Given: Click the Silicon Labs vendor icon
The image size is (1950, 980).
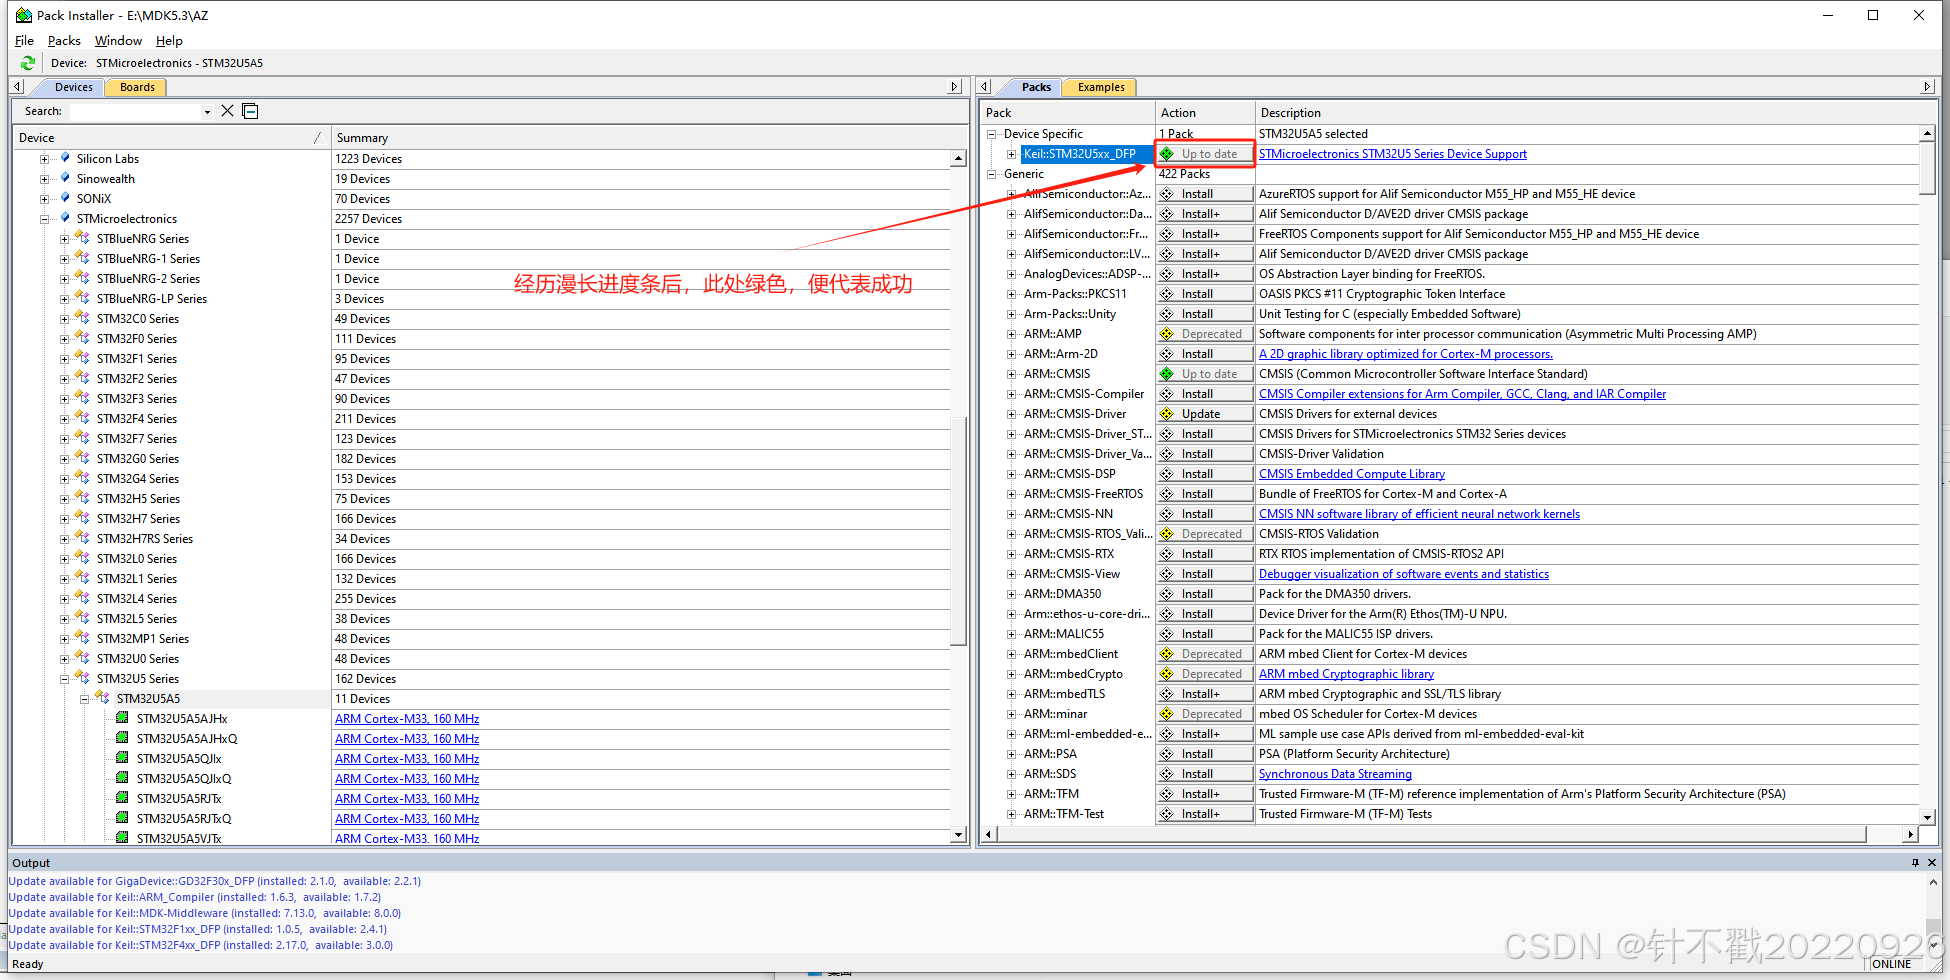Looking at the screenshot, I should 66,158.
